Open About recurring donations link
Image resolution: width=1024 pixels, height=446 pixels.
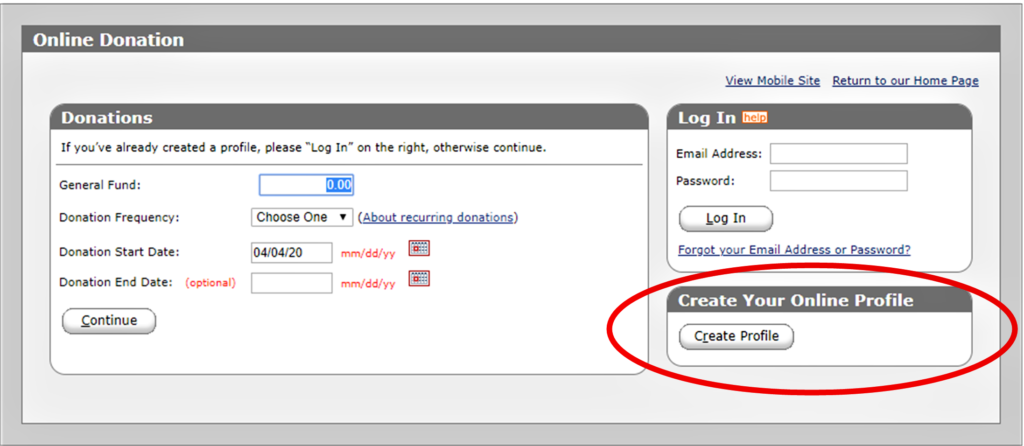pos(438,217)
